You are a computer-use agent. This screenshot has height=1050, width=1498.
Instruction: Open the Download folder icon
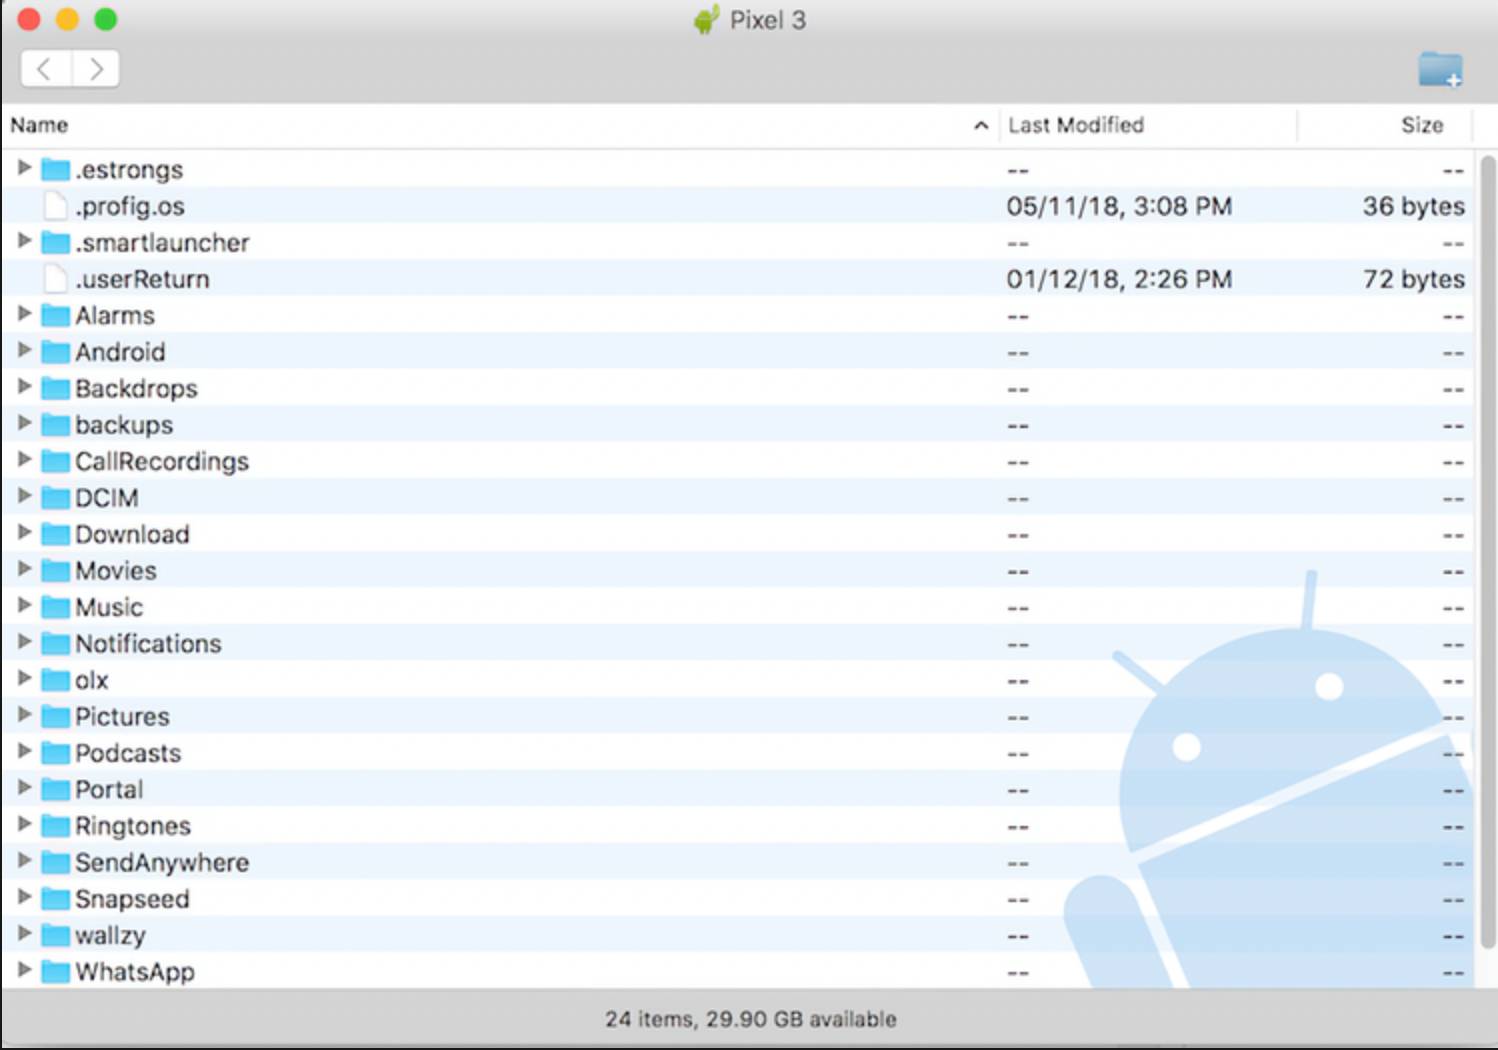[55, 534]
